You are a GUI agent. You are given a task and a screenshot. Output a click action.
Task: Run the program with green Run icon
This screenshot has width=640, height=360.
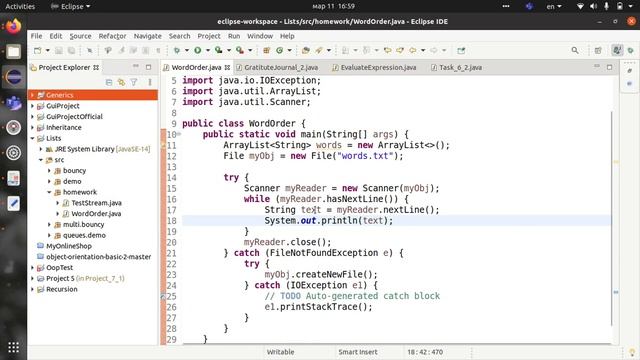point(198,50)
